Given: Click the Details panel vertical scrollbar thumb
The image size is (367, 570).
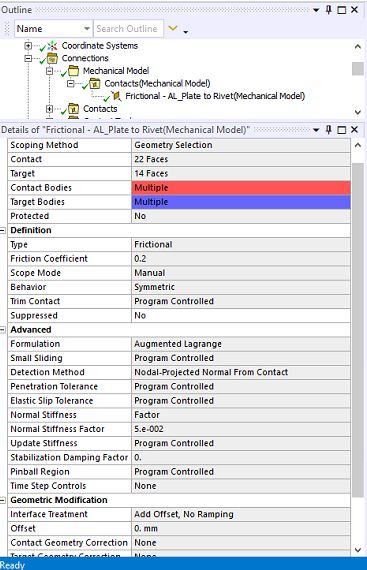Looking at the screenshot, I should coord(358,330).
